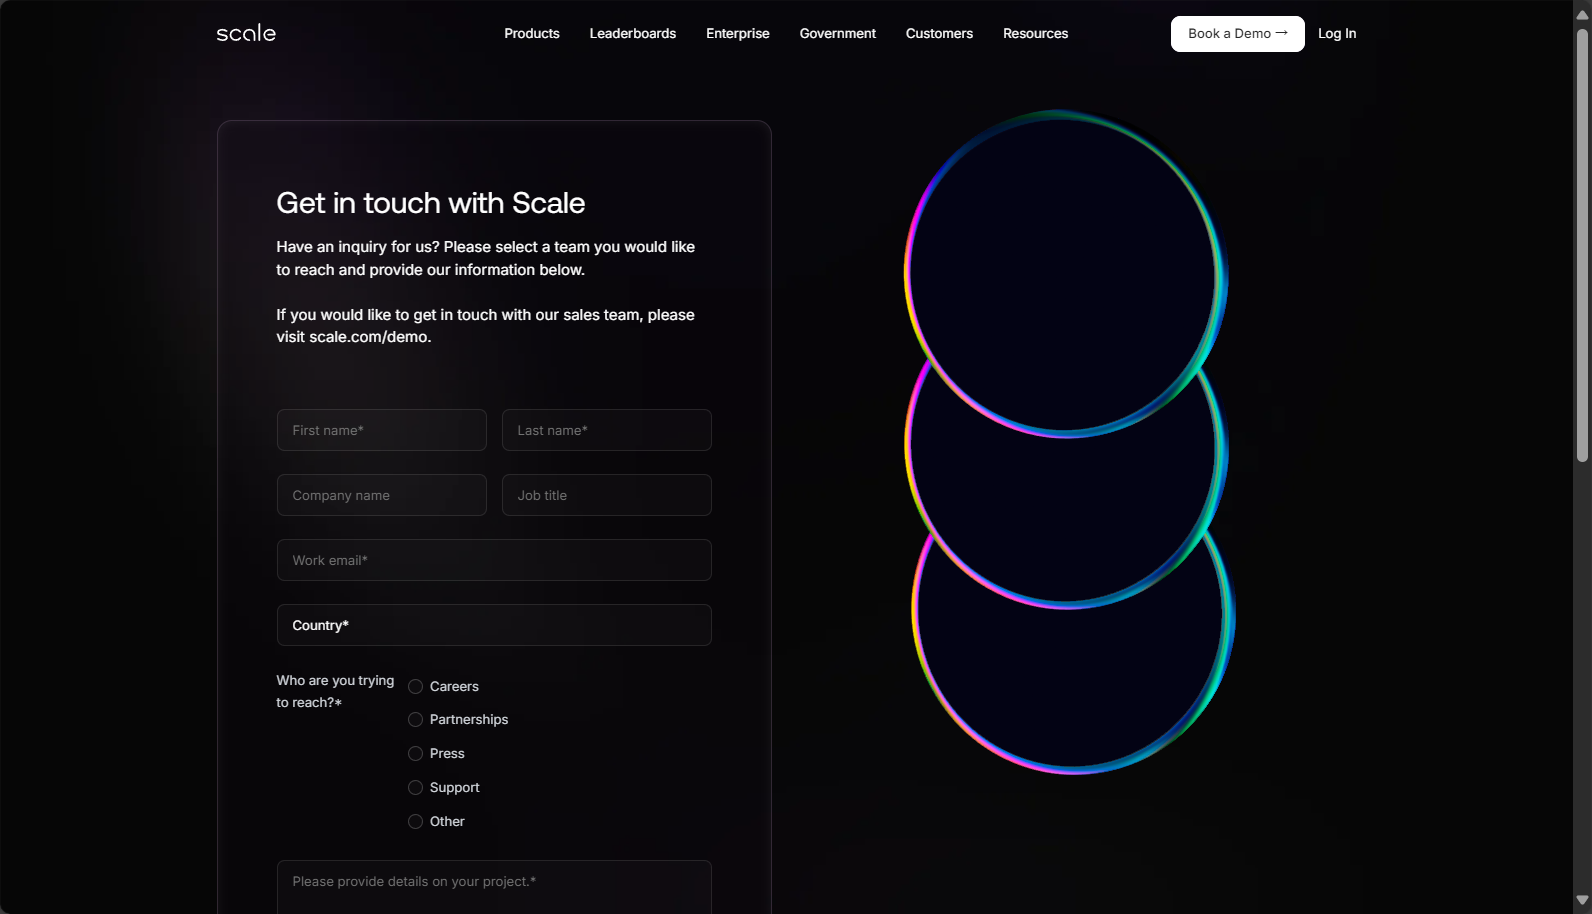Click the 'Get in touch with Scale' heading
The height and width of the screenshot is (914, 1592).
tap(431, 203)
